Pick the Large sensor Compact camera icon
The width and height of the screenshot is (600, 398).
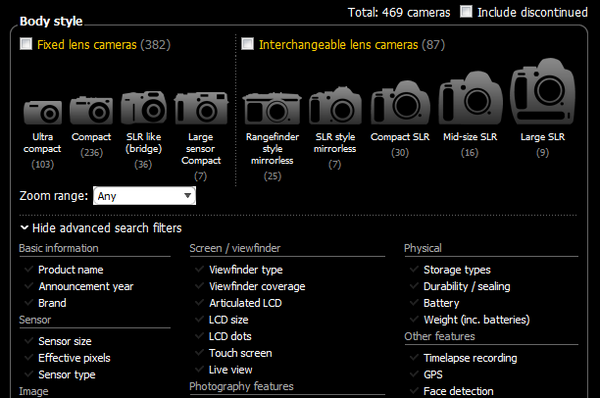pos(201,108)
